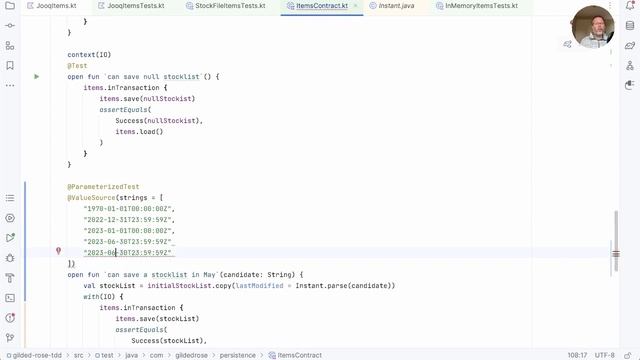Image resolution: width=640 pixels, height=360 pixels.
Task: Open the TODO list tool window
Action: coord(10,198)
